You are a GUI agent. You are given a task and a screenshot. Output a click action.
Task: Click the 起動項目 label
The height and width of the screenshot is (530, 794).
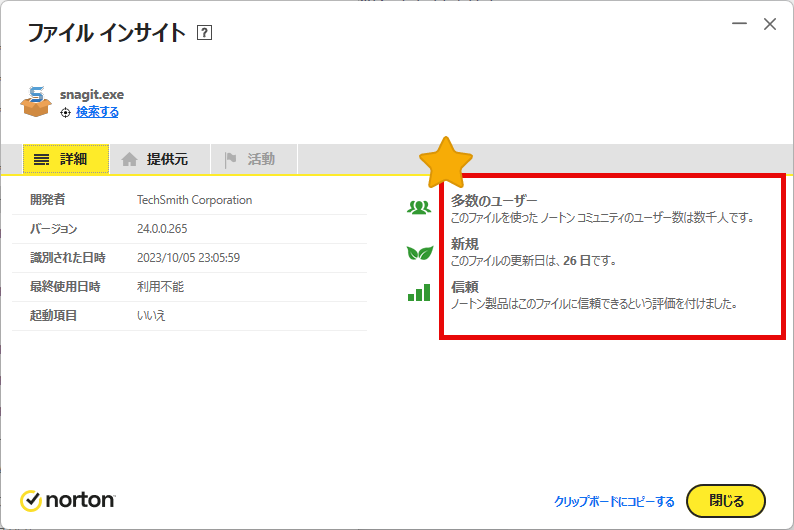click(x=53, y=315)
